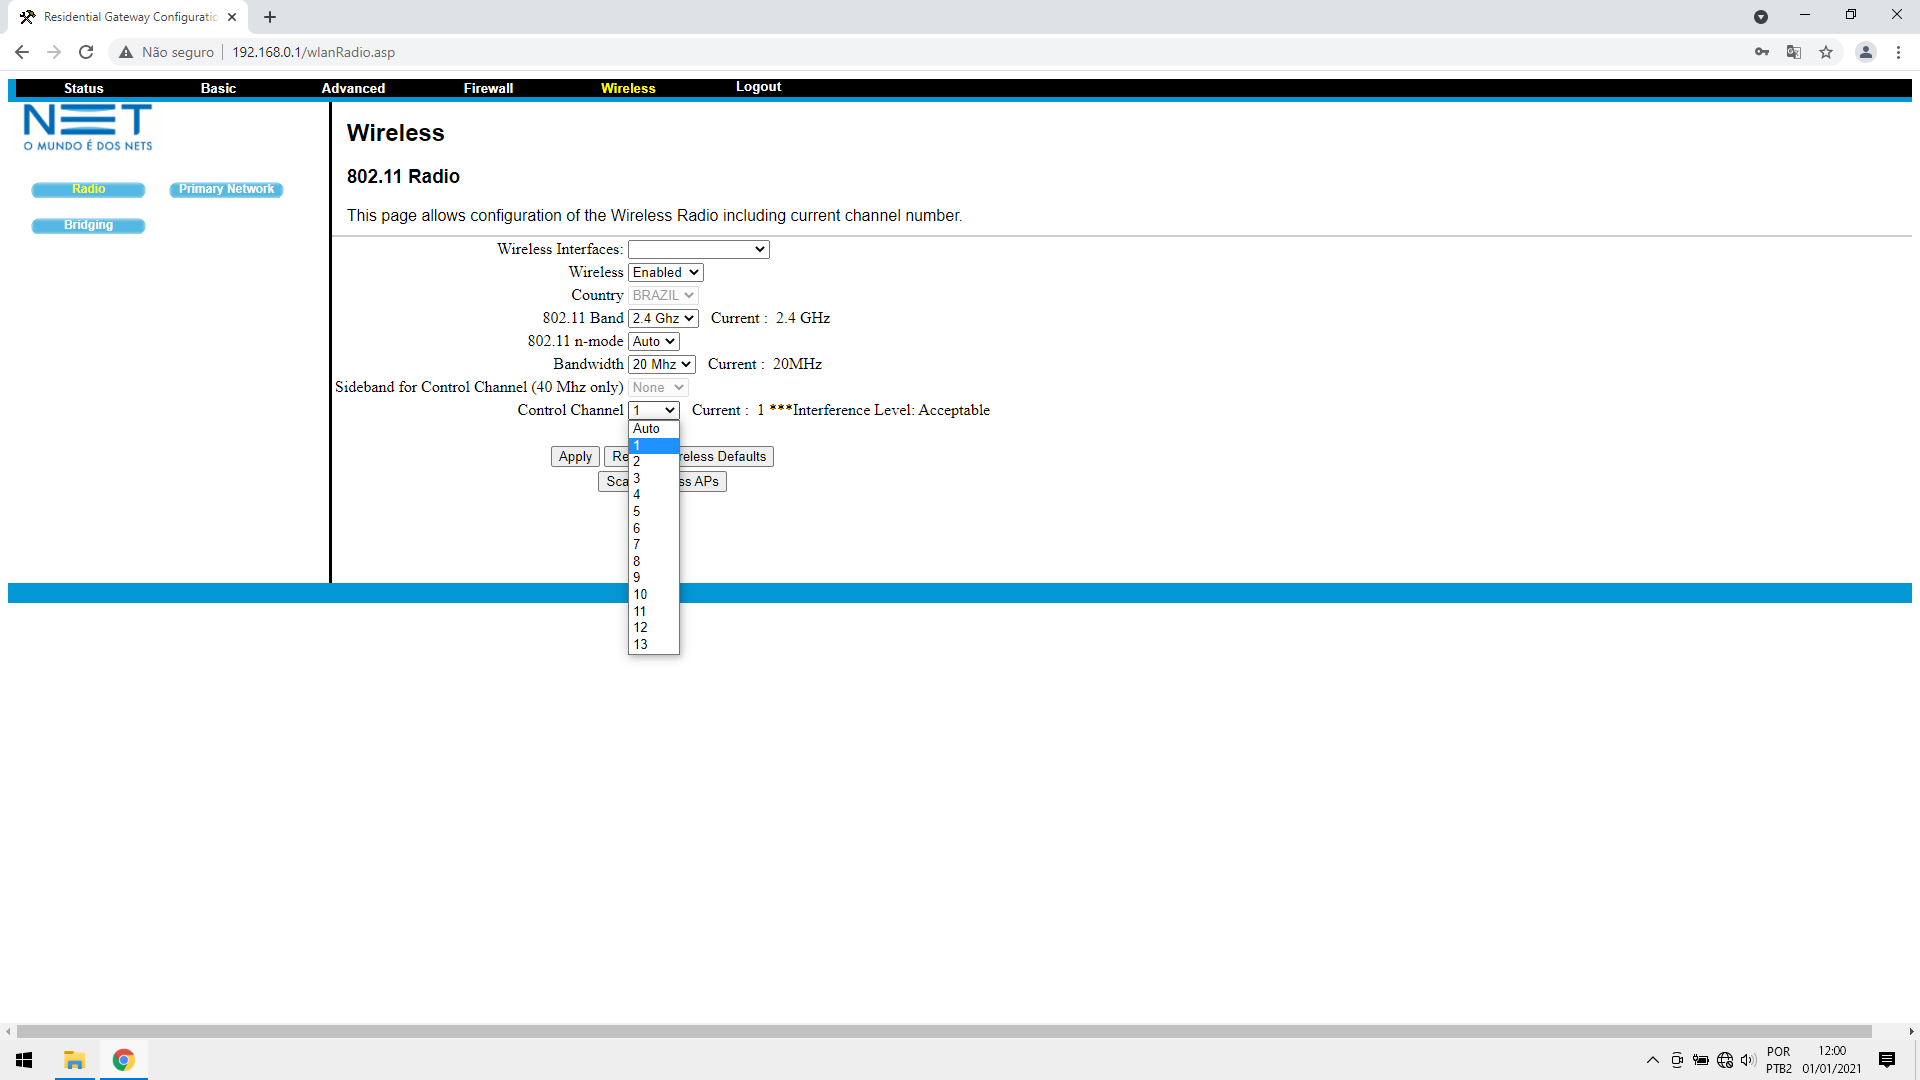
Task: Collapse the Control Channel dropdown
Action: [x=654, y=410]
